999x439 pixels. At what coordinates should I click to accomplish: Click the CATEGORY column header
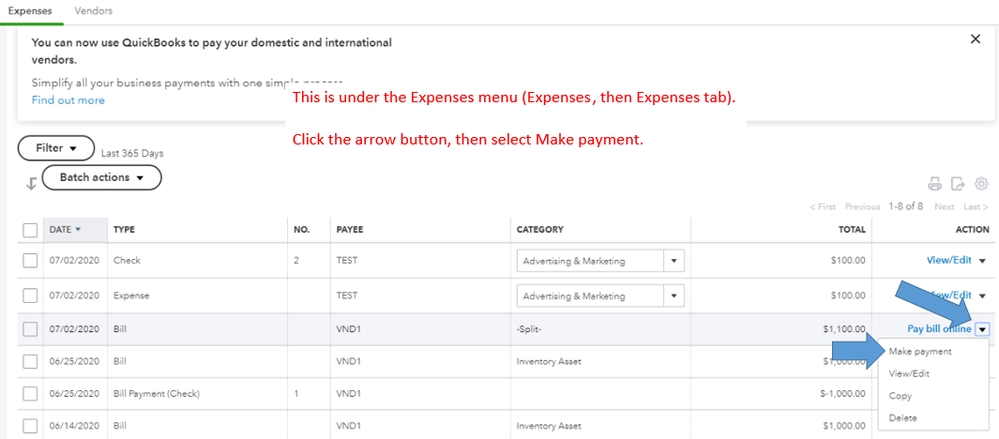coord(540,229)
